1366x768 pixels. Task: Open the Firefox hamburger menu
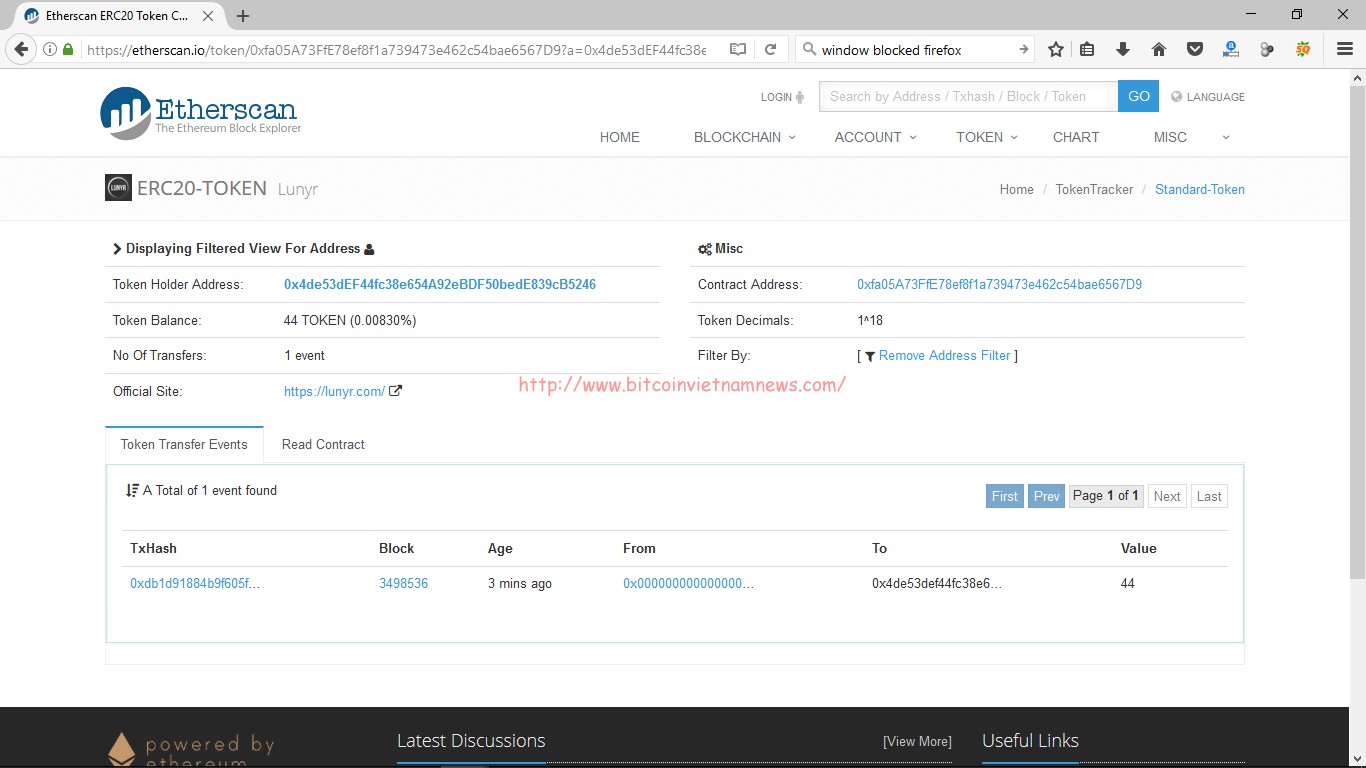coord(1345,49)
